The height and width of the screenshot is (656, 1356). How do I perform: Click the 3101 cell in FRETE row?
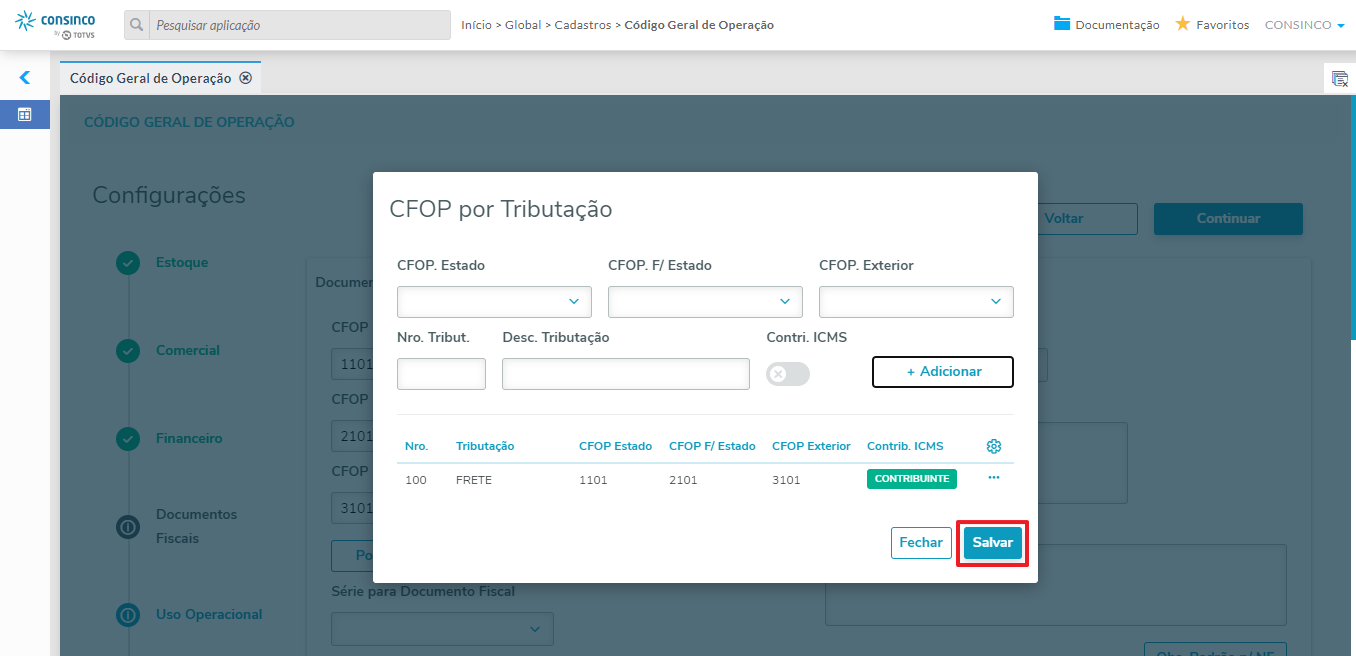[786, 480]
